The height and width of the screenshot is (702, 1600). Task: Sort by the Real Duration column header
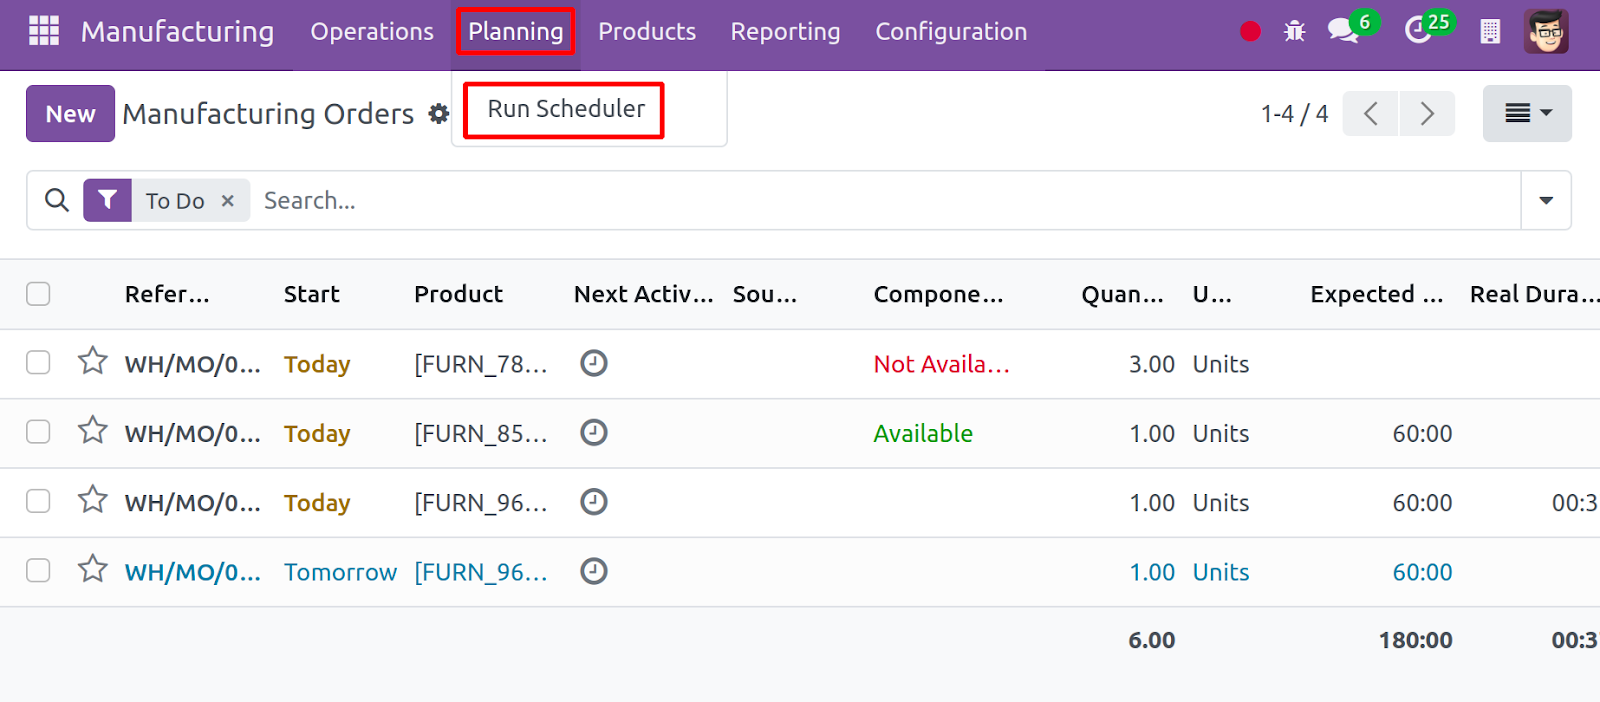pyautogui.click(x=1534, y=294)
